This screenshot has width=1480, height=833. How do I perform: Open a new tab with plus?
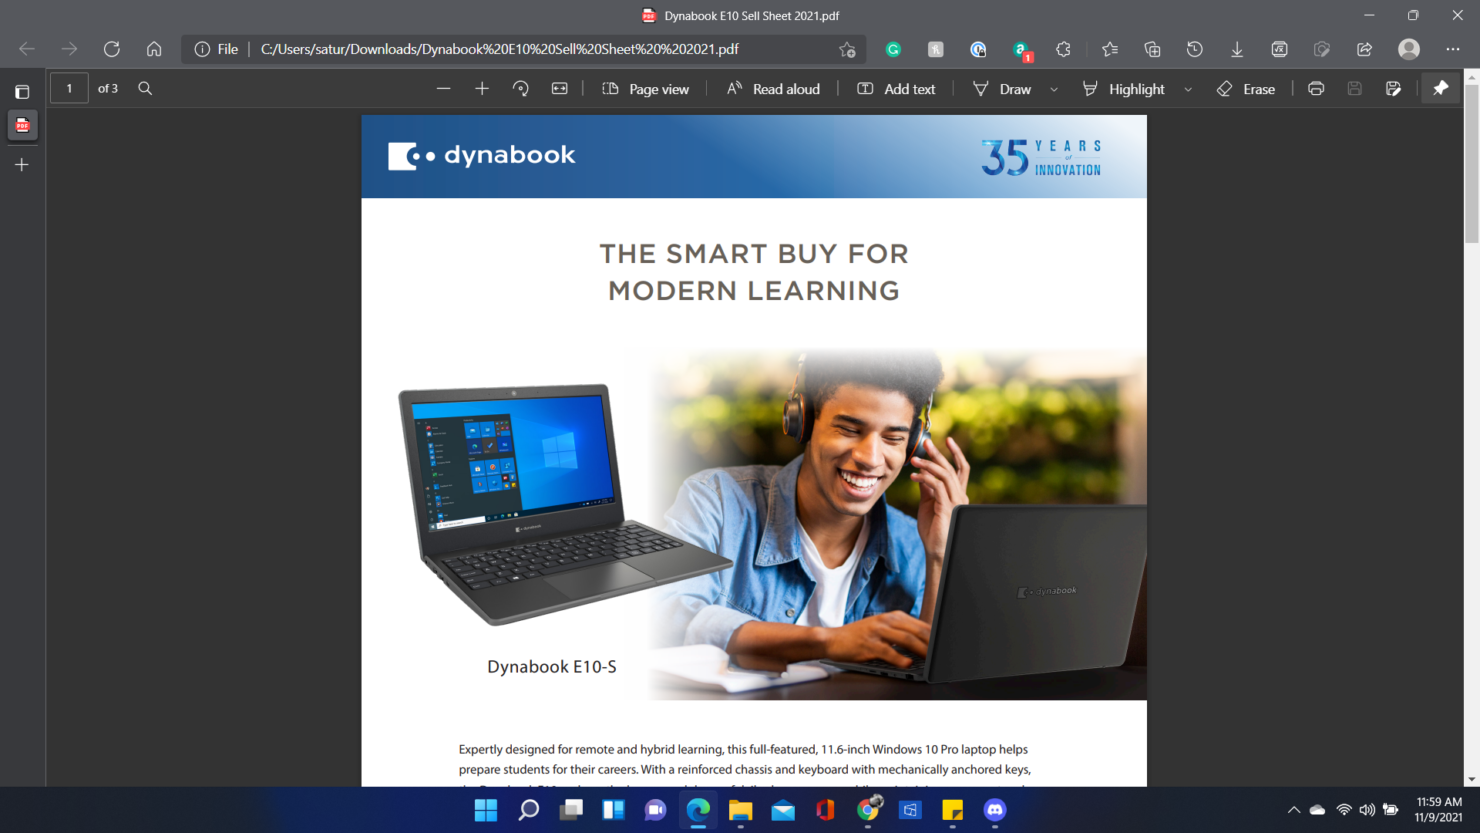coord(22,165)
